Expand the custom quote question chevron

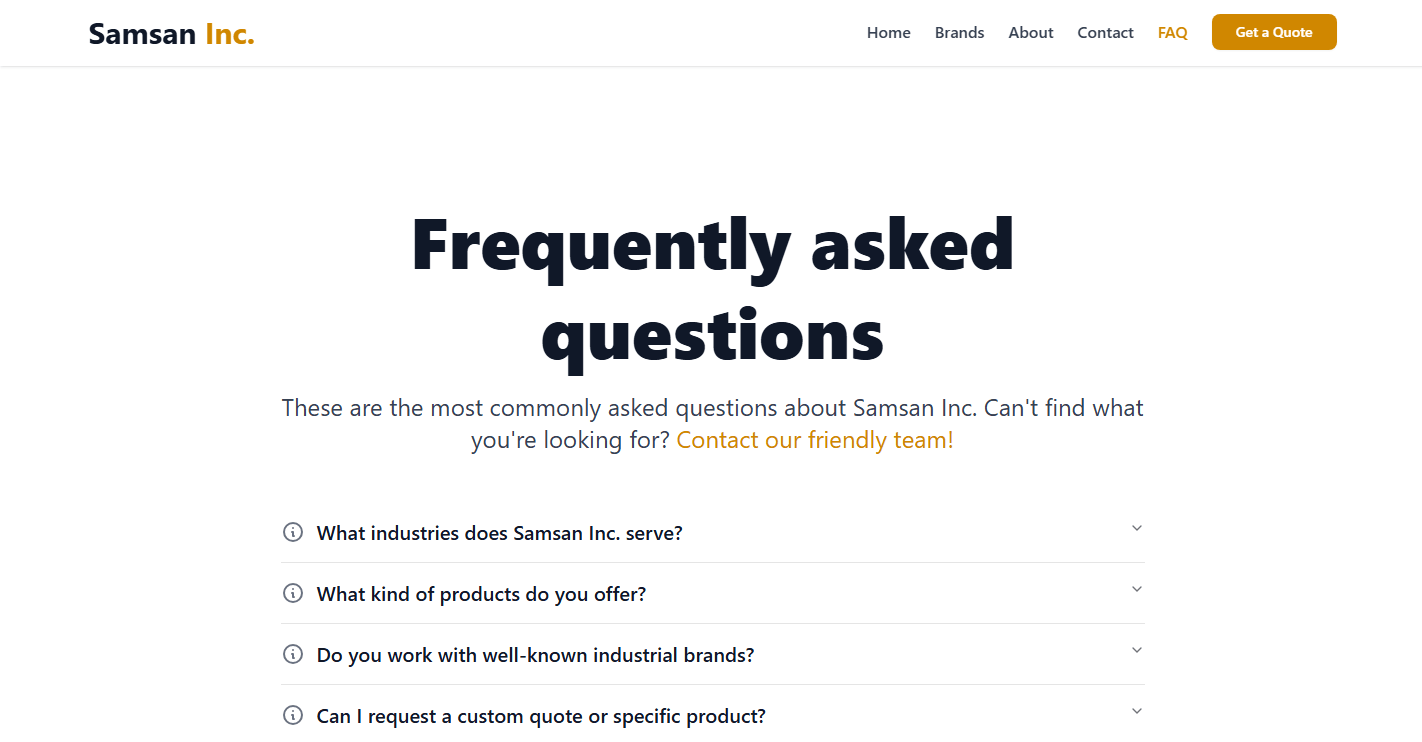point(1136,711)
